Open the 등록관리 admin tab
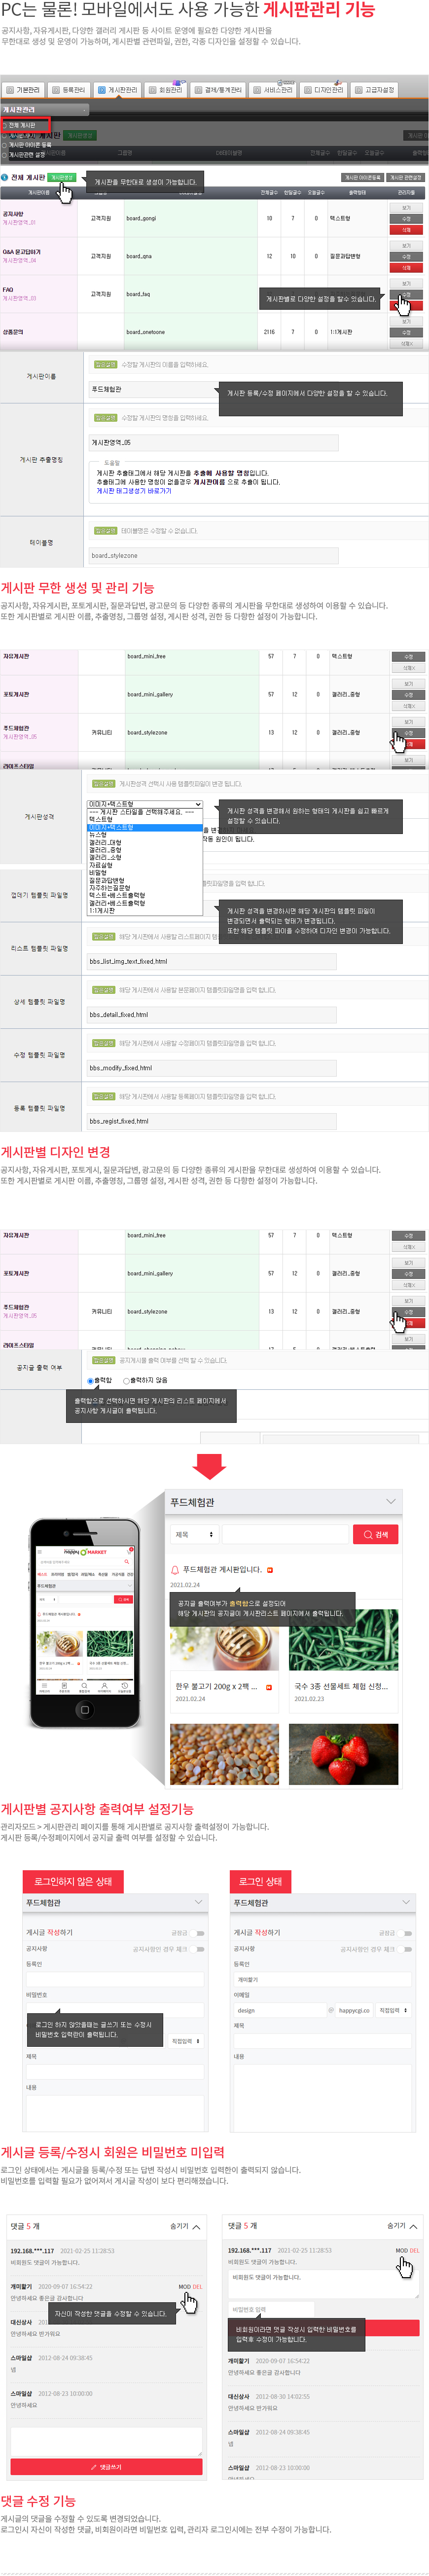Image resolution: width=429 pixels, height=2576 pixels. click(70, 90)
